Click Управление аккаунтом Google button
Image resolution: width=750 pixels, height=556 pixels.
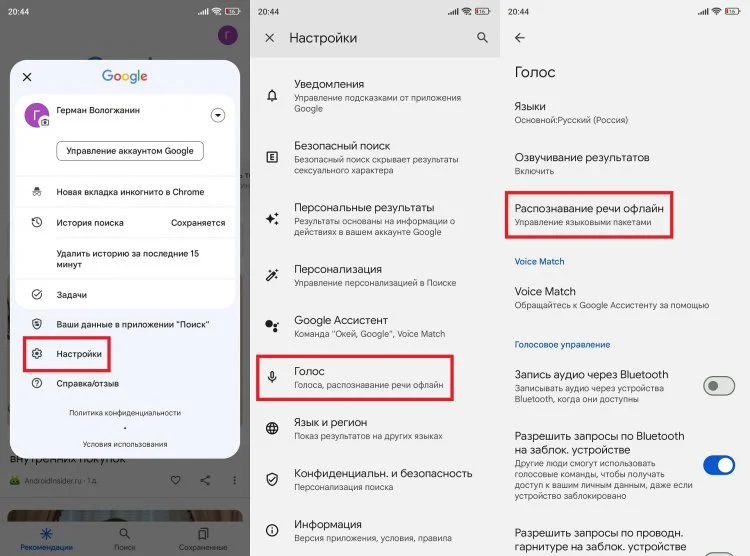click(x=130, y=151)
